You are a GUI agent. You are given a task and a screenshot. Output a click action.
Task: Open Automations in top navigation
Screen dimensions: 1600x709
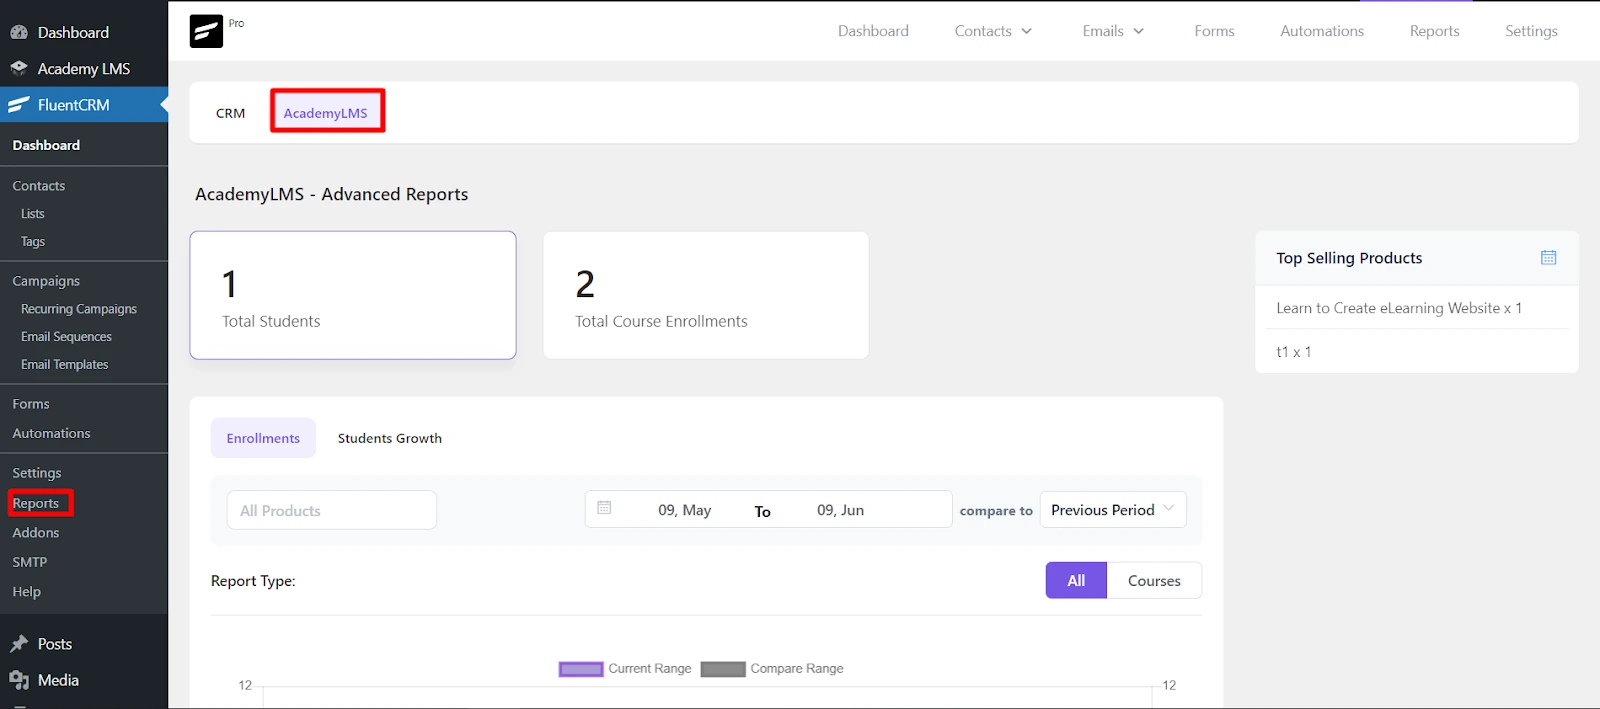click(x=1322, y=31)
